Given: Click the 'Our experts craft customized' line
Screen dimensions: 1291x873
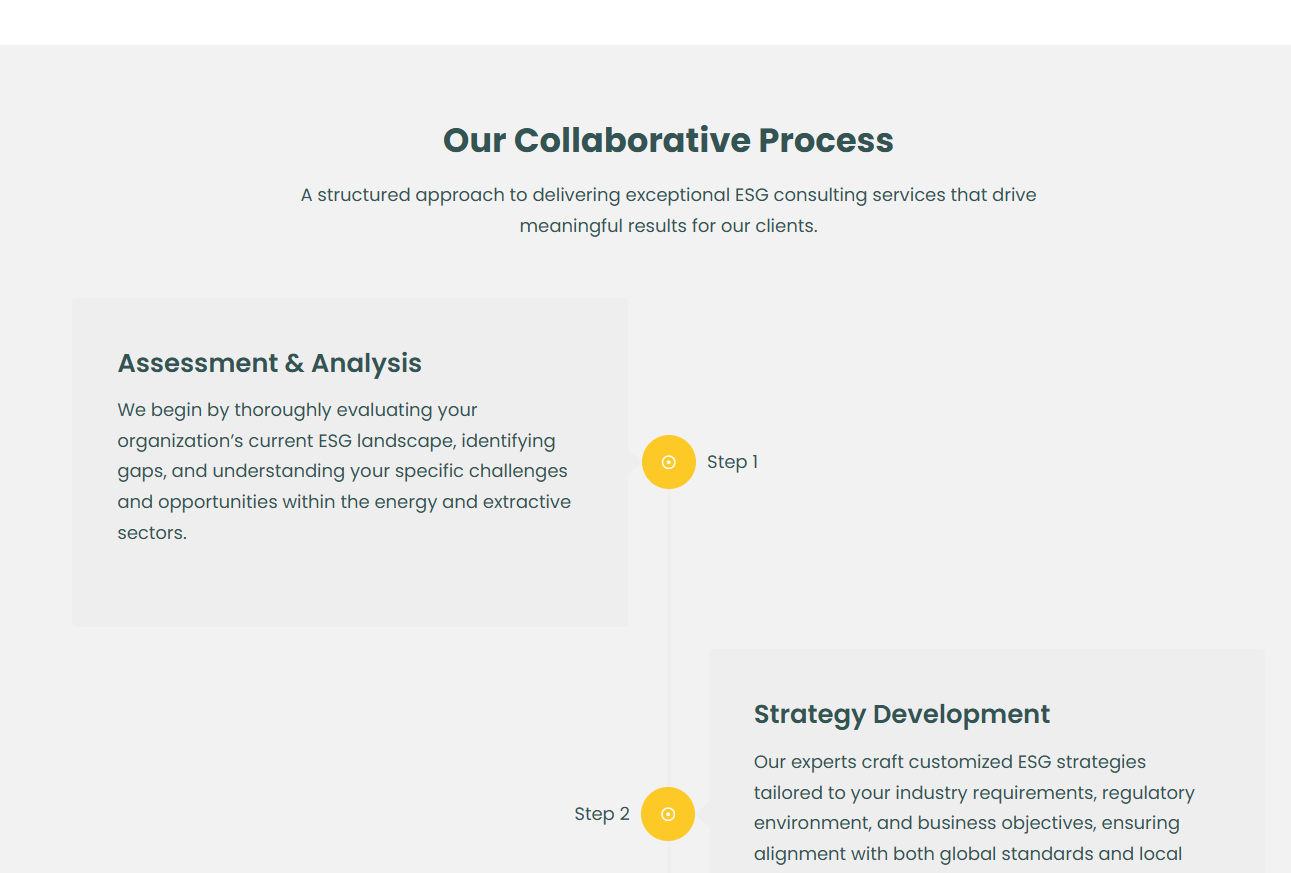Looking at the screenshot, I should click(x=950, y=762).
